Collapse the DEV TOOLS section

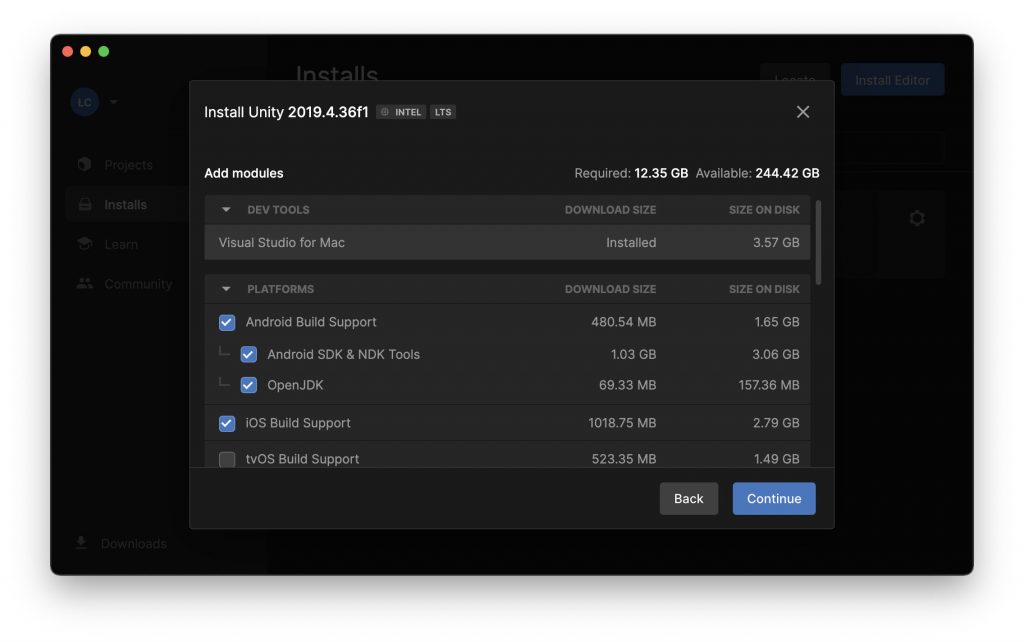pyautogui.click(x=226, y=210)
